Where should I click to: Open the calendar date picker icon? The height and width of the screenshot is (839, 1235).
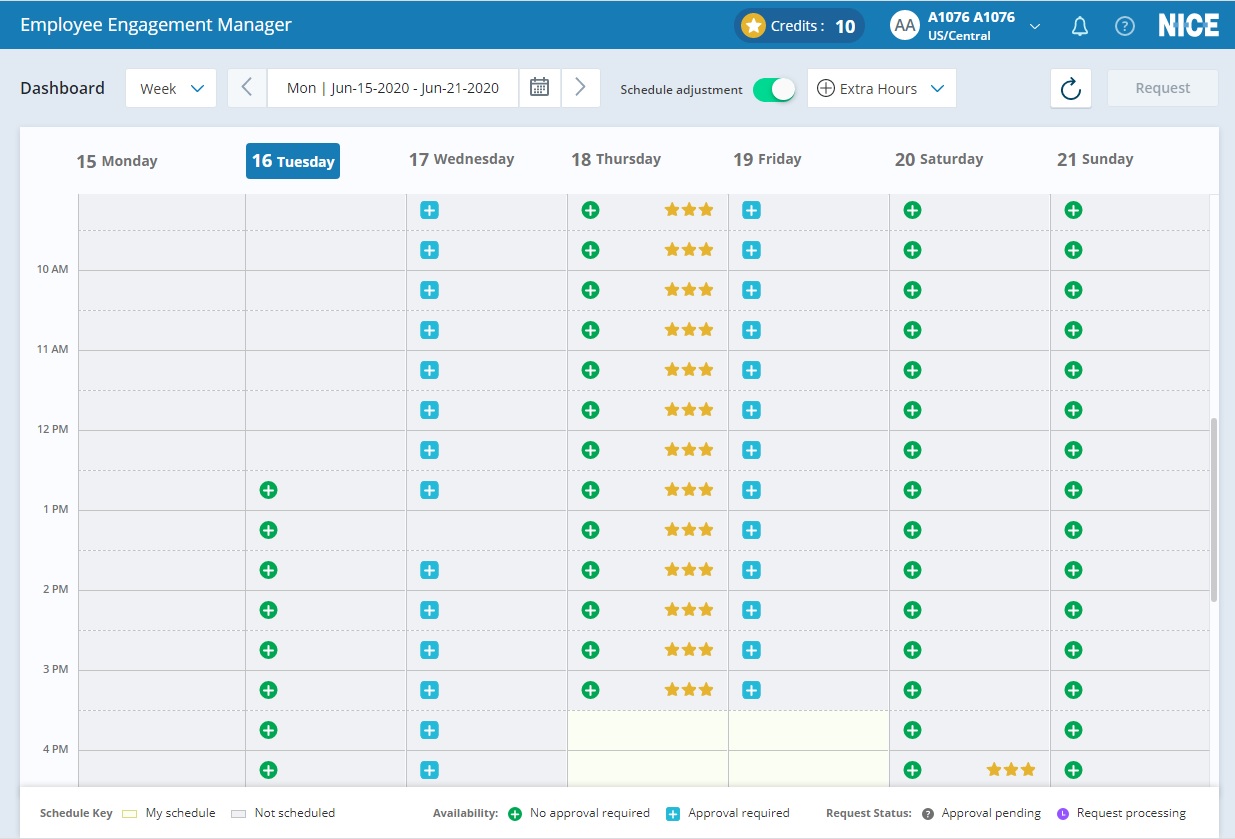pos(539,88)
